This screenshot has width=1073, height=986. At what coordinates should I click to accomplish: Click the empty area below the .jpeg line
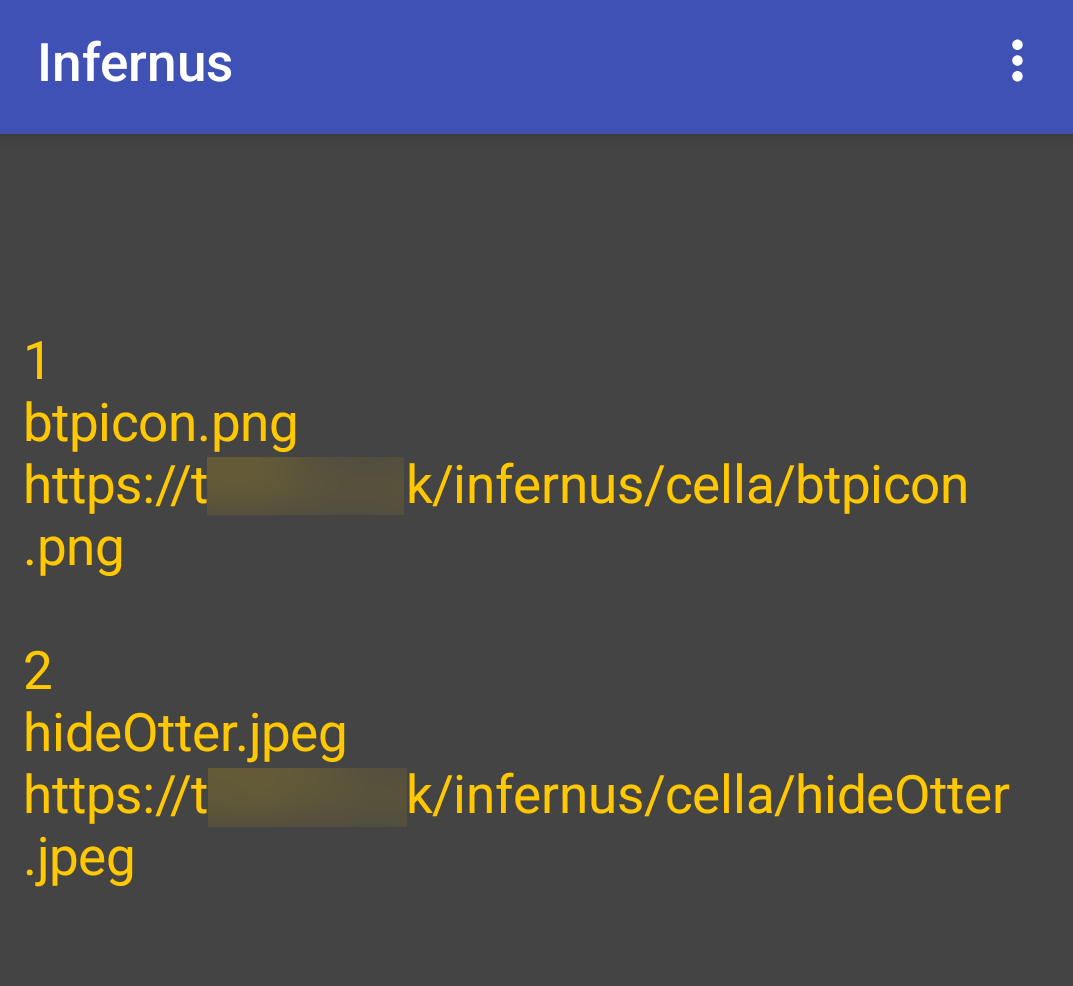click(536, 935)
